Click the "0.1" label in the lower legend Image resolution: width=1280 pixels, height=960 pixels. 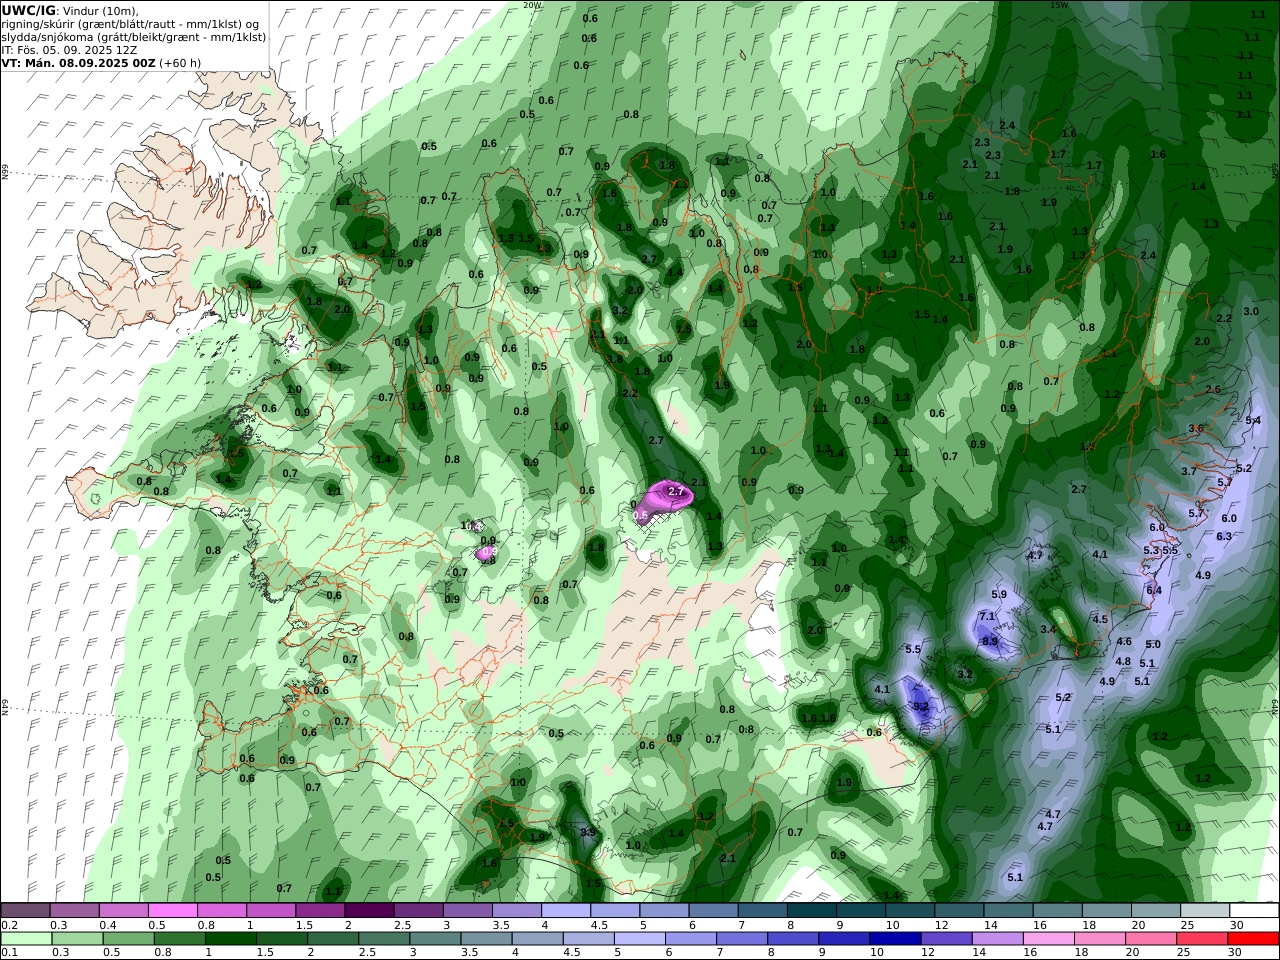coord(8,952)
